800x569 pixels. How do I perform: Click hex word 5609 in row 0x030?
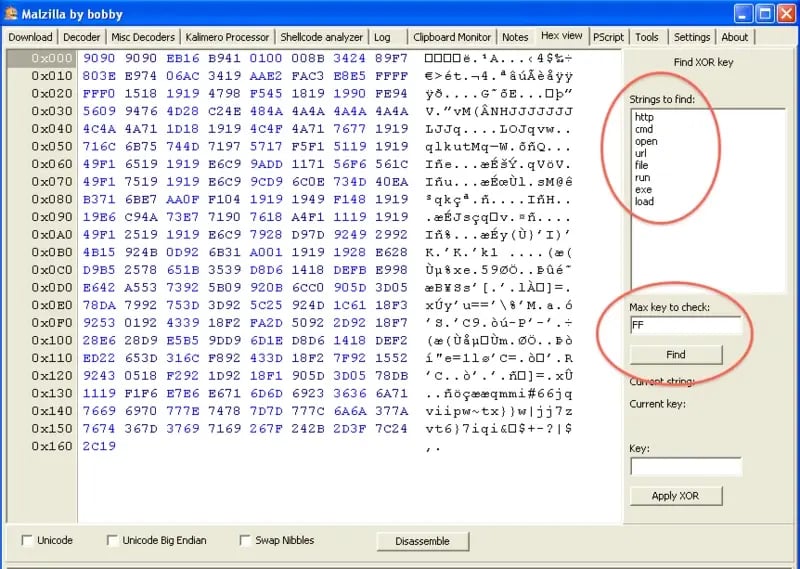click(99, 111)
